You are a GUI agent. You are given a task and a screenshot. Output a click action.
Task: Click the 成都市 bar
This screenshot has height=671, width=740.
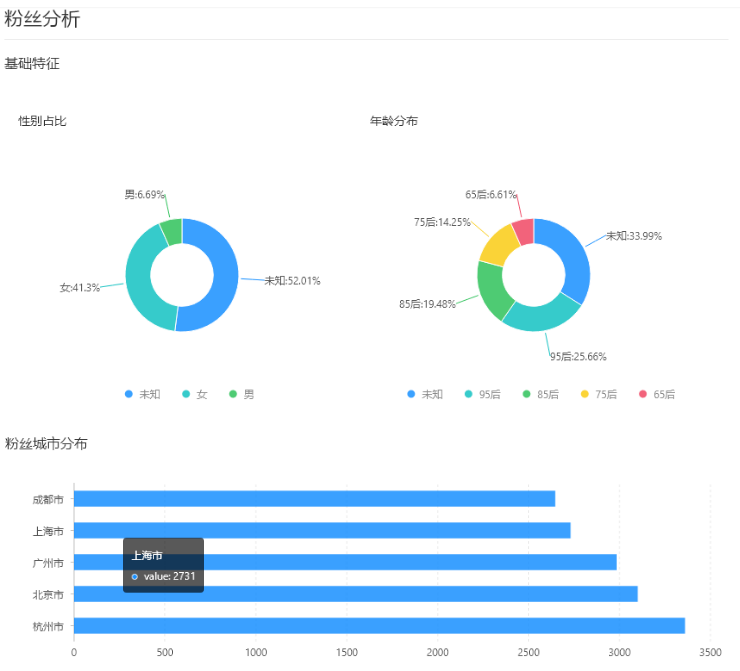coord(314,499)
